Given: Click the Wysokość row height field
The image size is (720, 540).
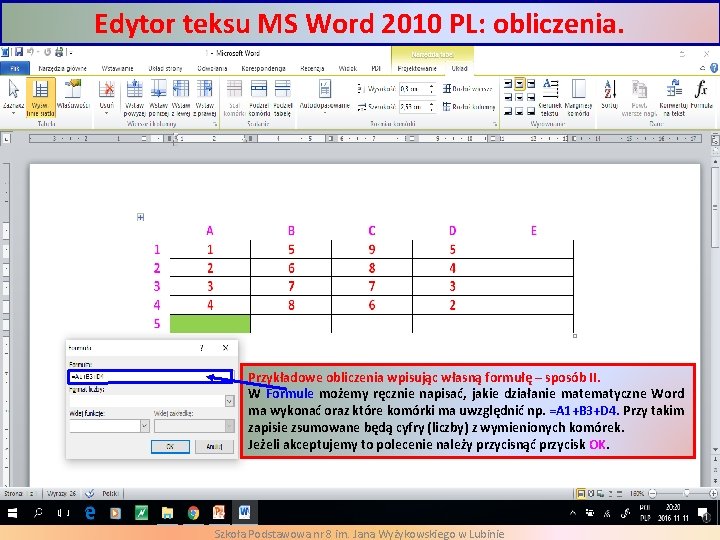Looking at the screenshot, I should pos(413,89).
